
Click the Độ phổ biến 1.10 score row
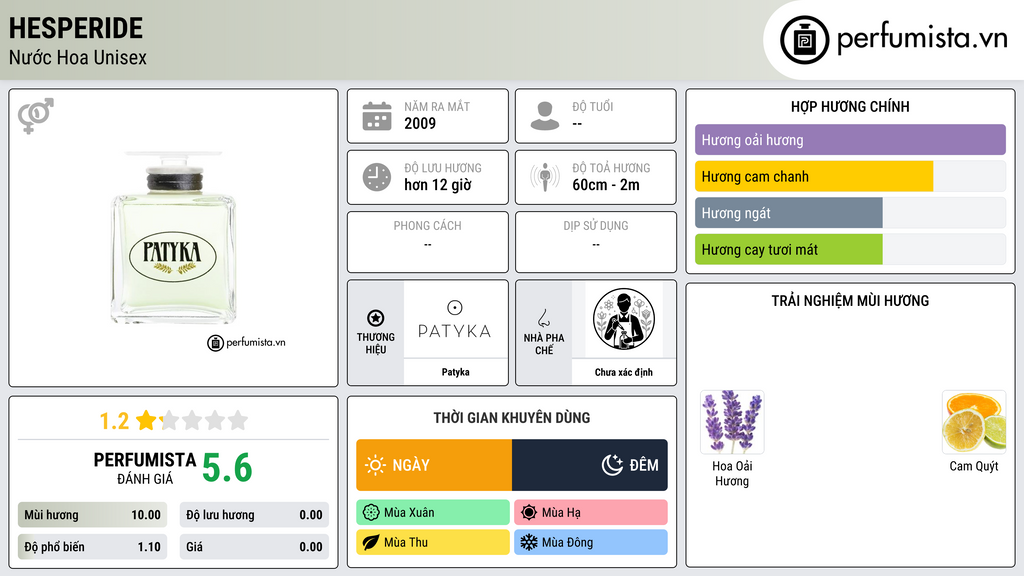(92, 547)
